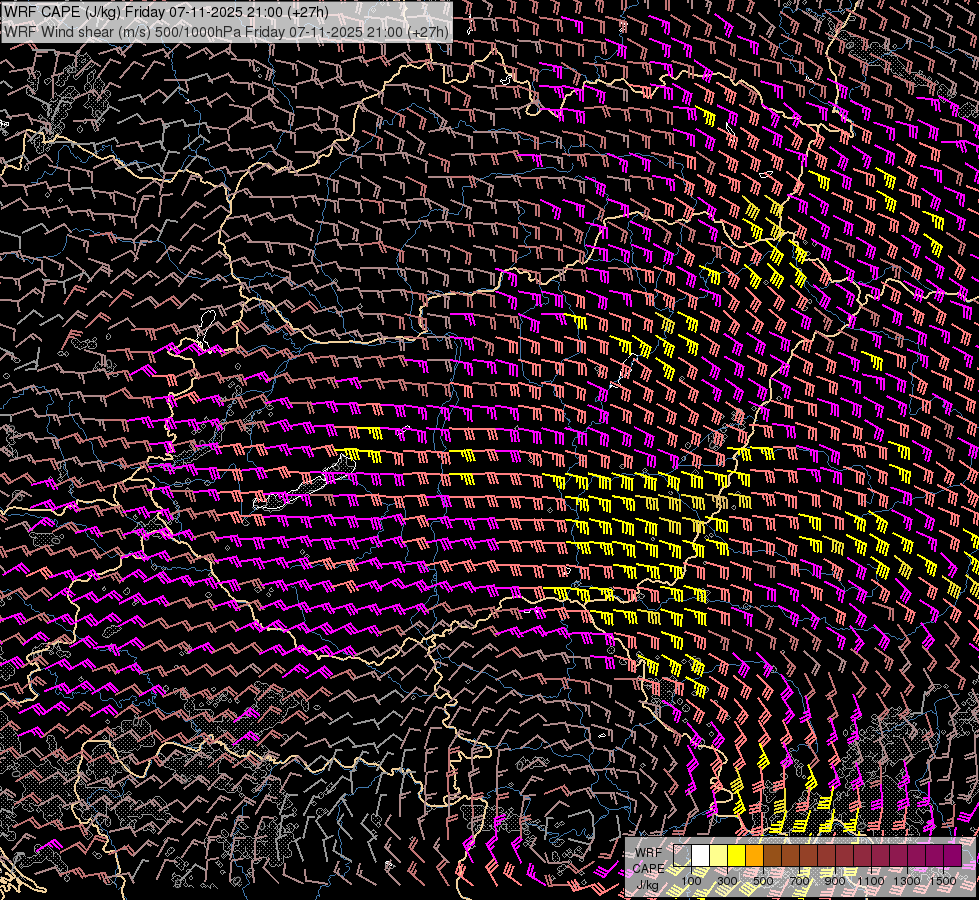Select the WRF Wind shear title line
The width and height of the screenshot is (979, 900).
coord(226,31)
